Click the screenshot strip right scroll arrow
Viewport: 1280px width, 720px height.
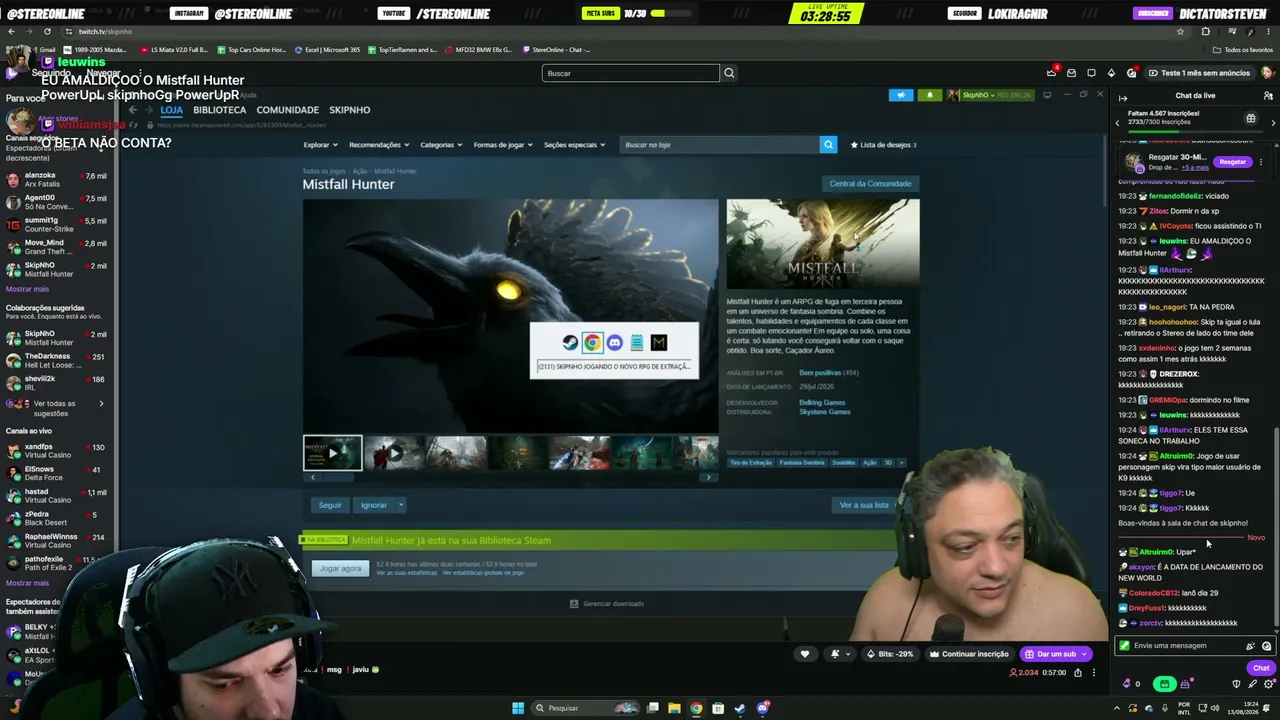[x=708, y=478]
